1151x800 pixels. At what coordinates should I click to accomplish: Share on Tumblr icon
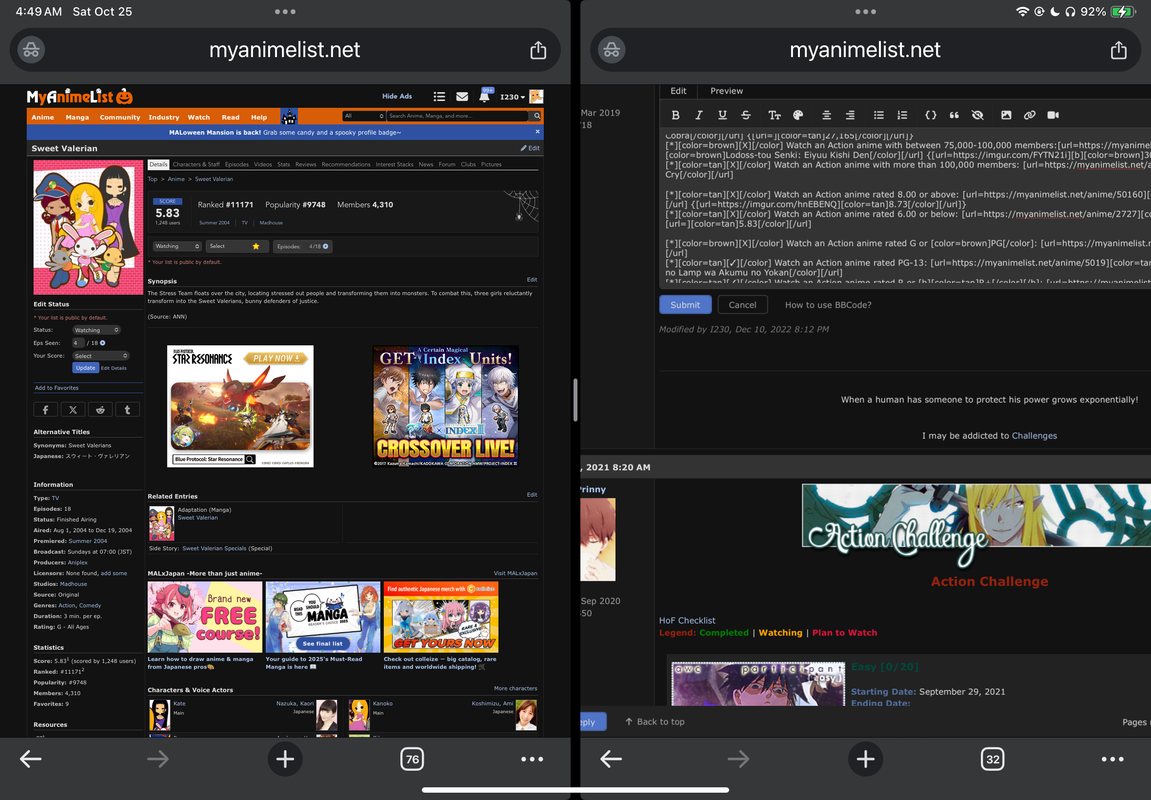(x=127, y=410)
